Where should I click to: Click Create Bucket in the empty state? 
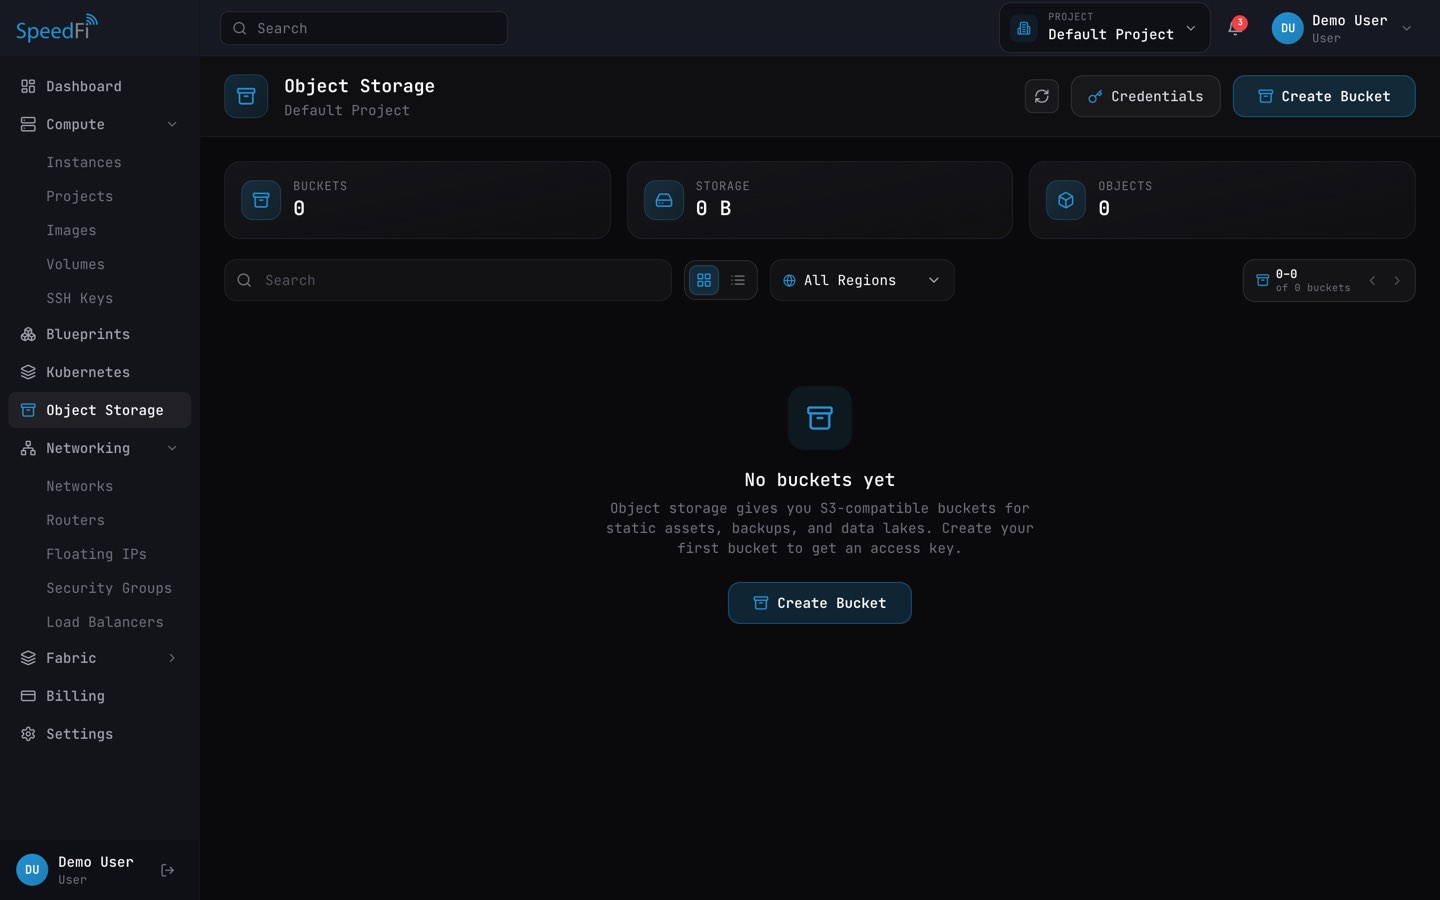click(820, 603)
